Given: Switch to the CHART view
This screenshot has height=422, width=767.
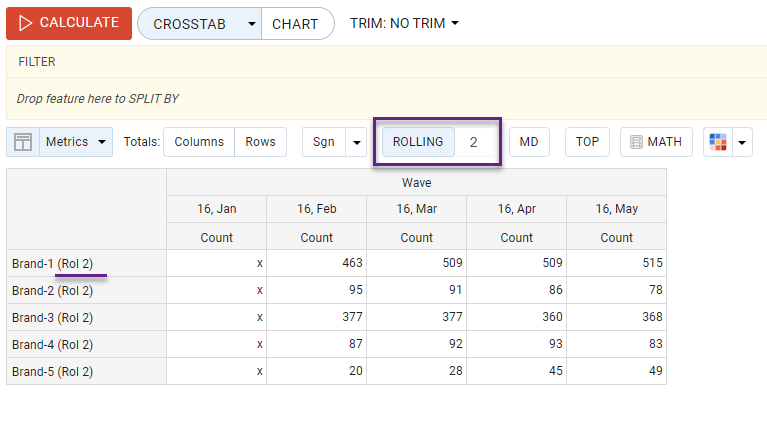Looking at the screenshot, I should [297, 24].
